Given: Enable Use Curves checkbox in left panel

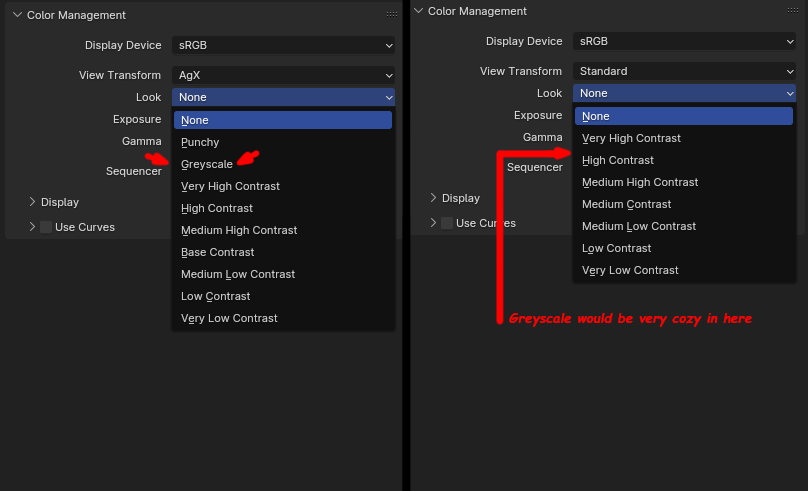Looking at the screenshot, I should (46, 227).
